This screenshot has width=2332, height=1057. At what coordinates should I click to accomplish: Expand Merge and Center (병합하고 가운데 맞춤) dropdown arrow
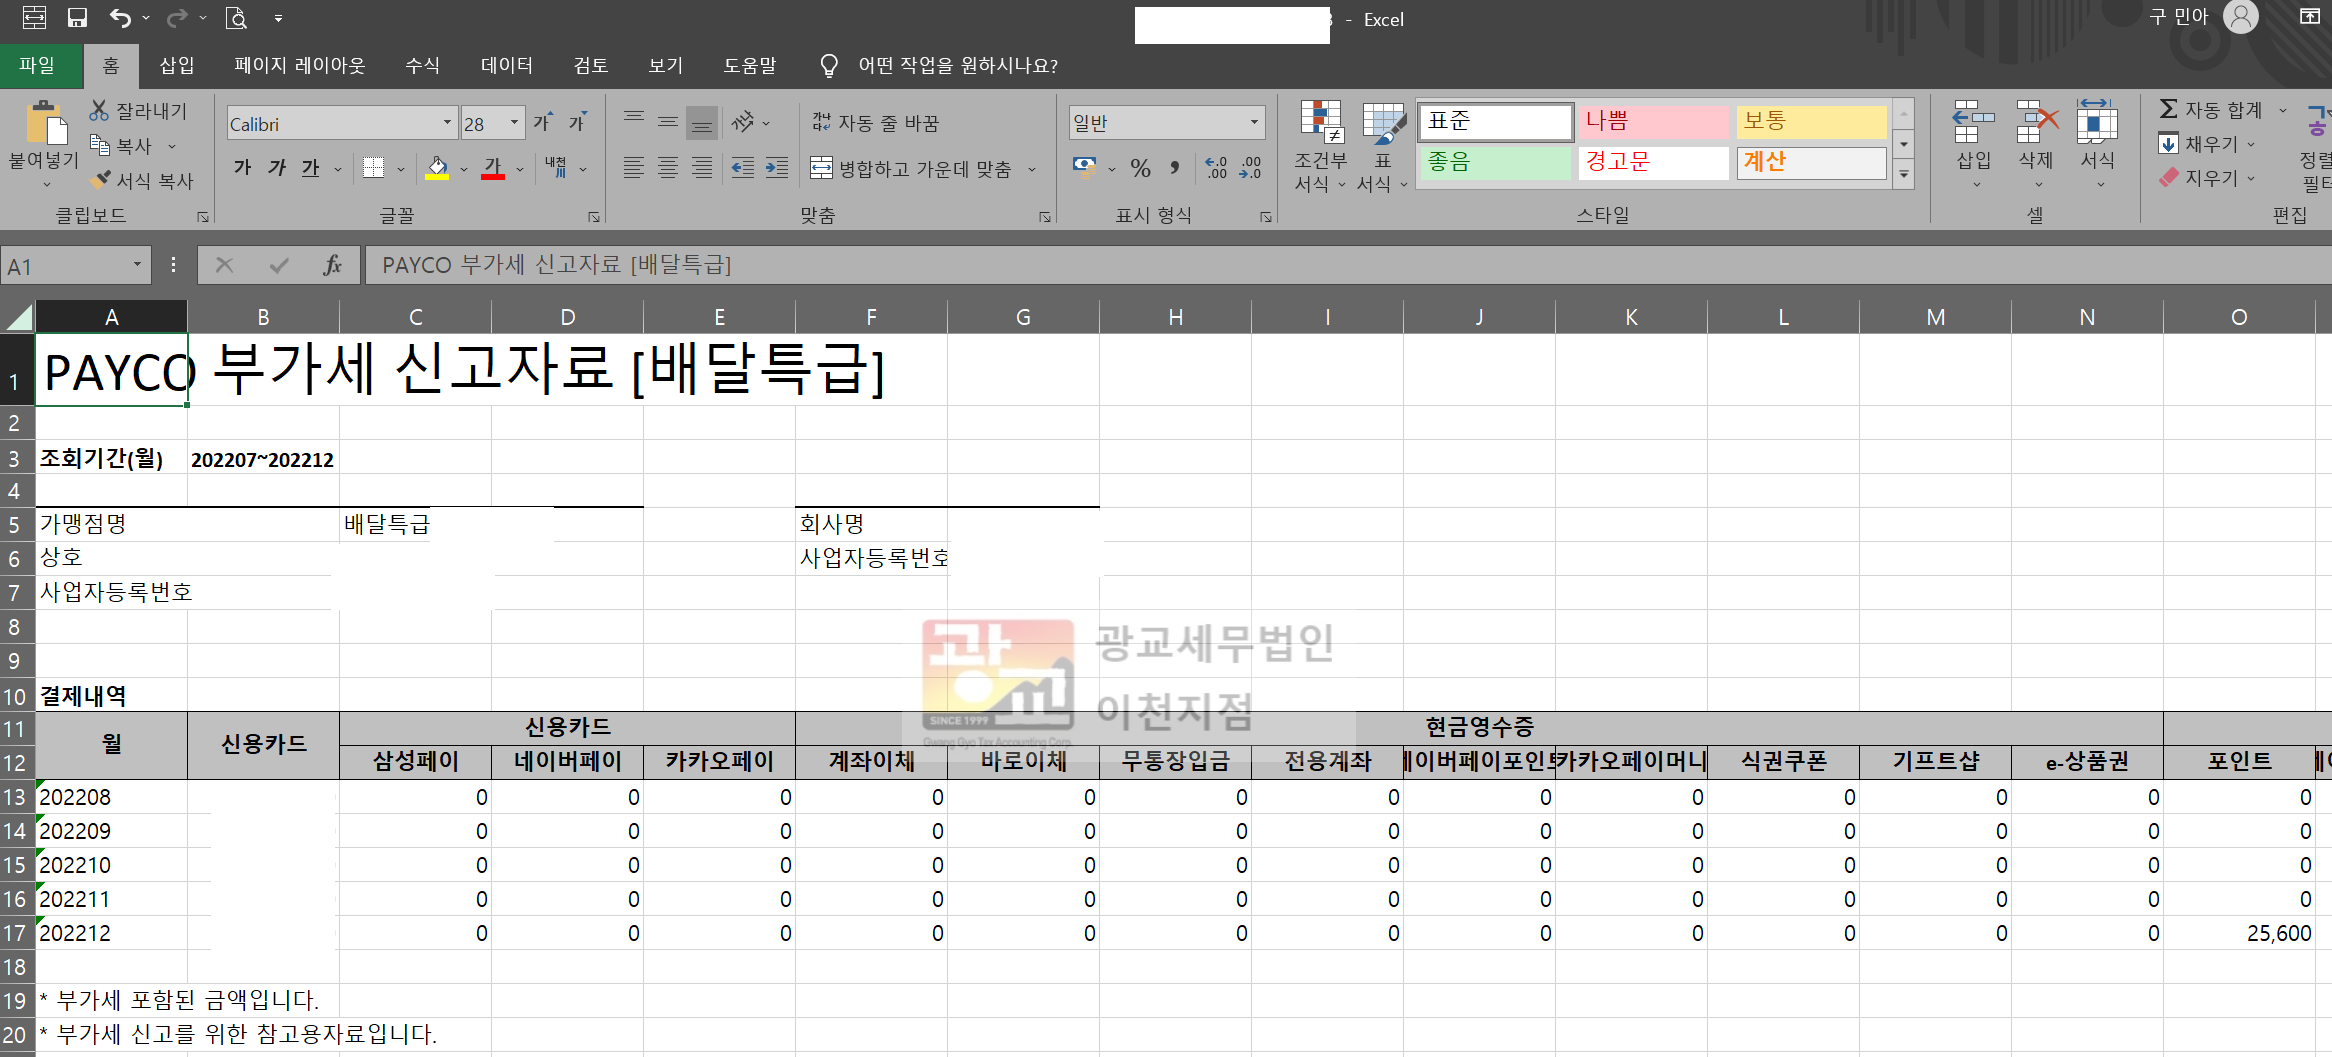[1032, 169]
